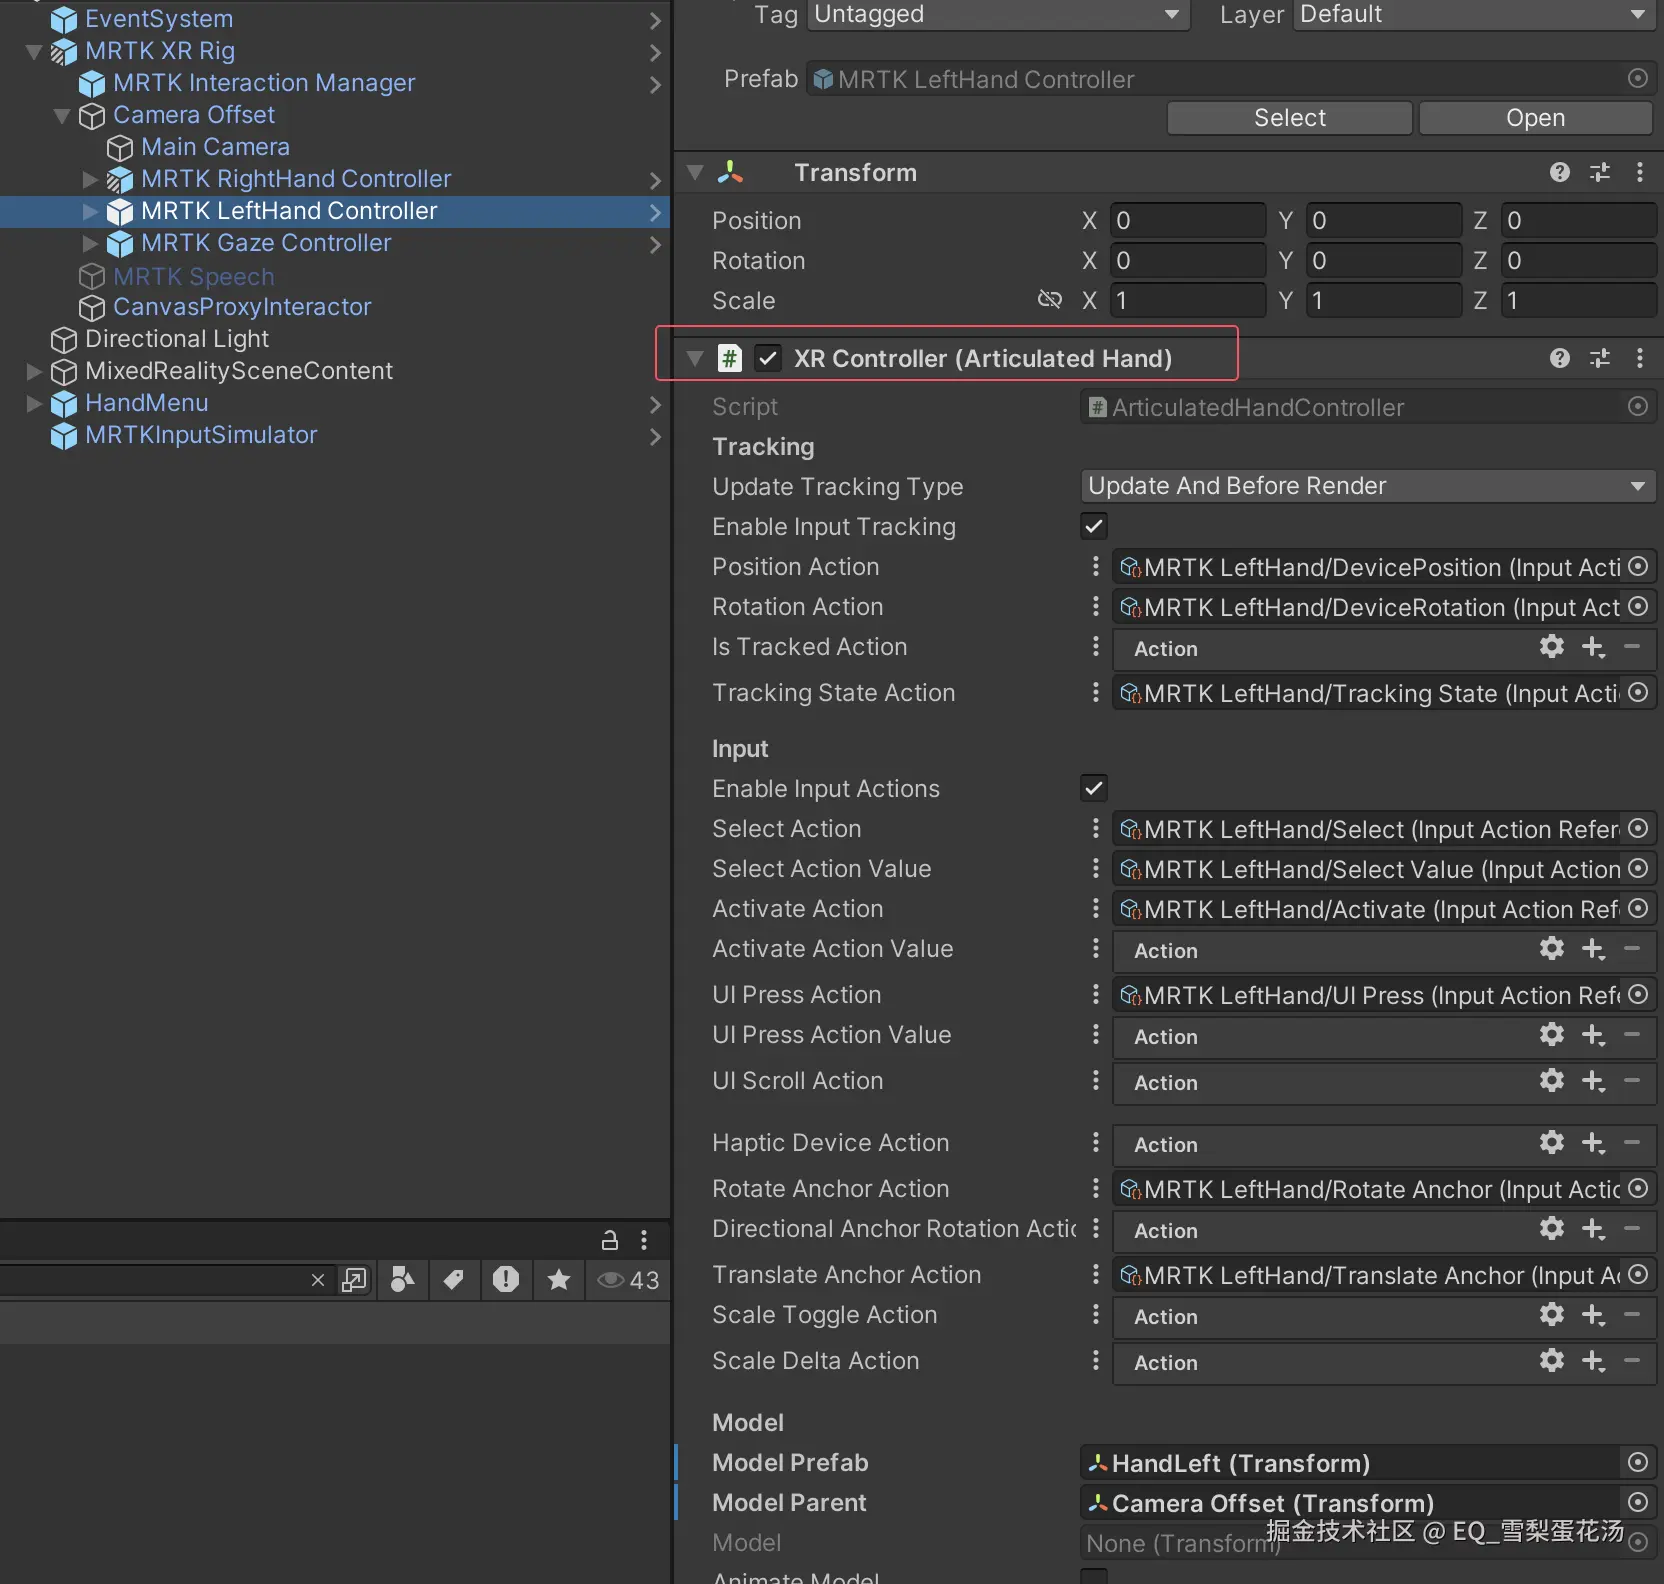Collapse MRTK XR Rig hierarchy node

[x=34, y=51]
